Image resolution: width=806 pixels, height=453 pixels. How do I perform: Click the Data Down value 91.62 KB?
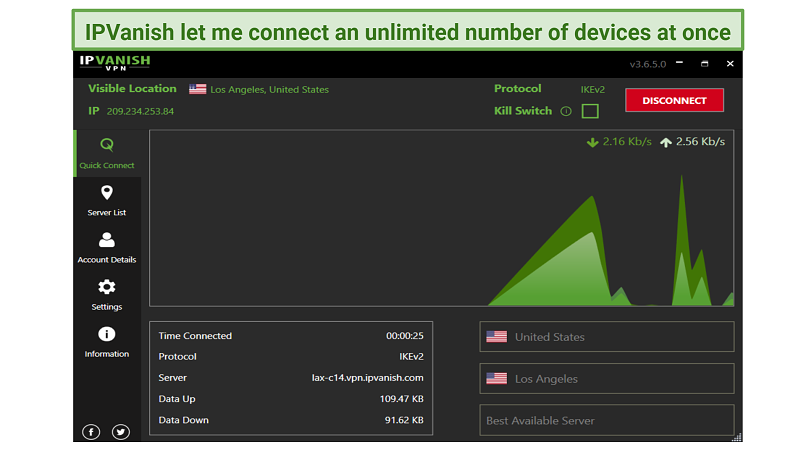coord(405,420)
